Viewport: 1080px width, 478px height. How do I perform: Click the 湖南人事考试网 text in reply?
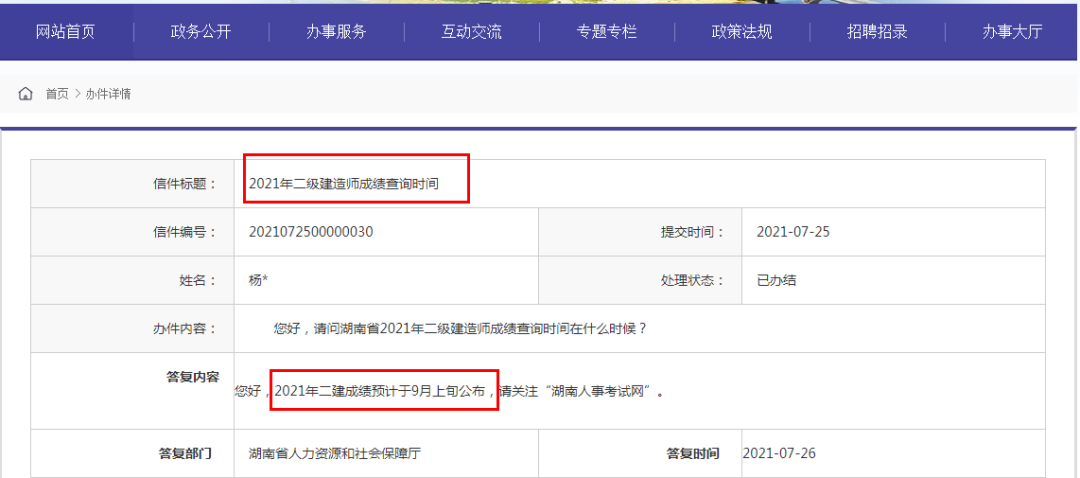point(607,391)
